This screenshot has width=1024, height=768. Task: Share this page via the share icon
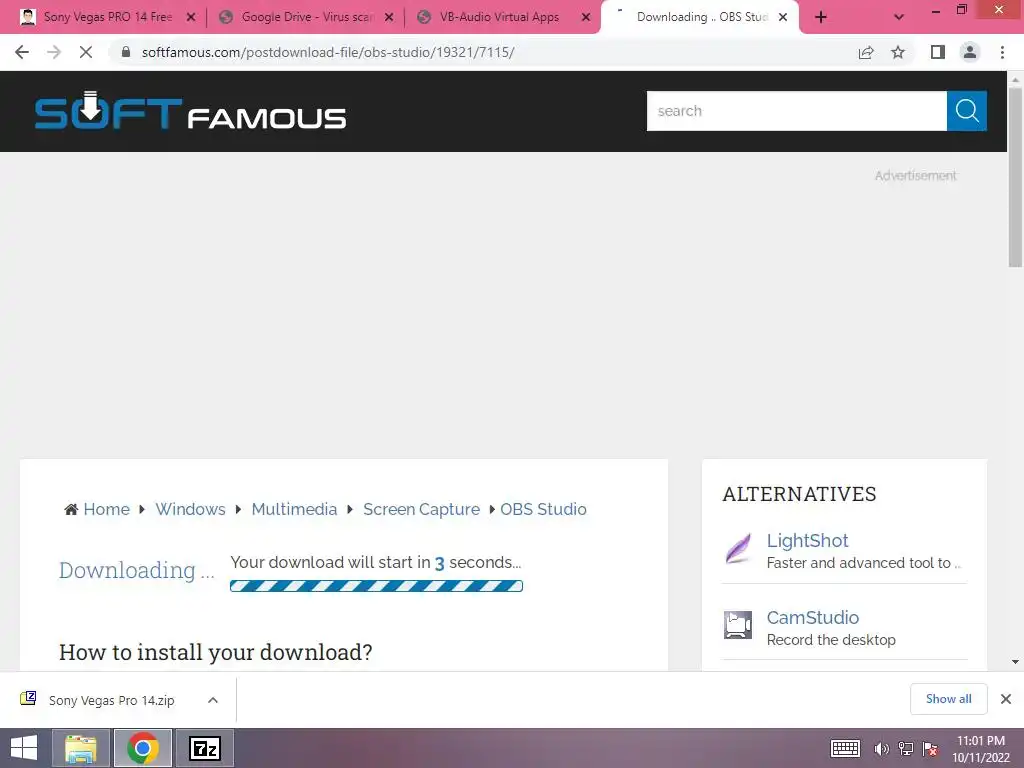866,52
